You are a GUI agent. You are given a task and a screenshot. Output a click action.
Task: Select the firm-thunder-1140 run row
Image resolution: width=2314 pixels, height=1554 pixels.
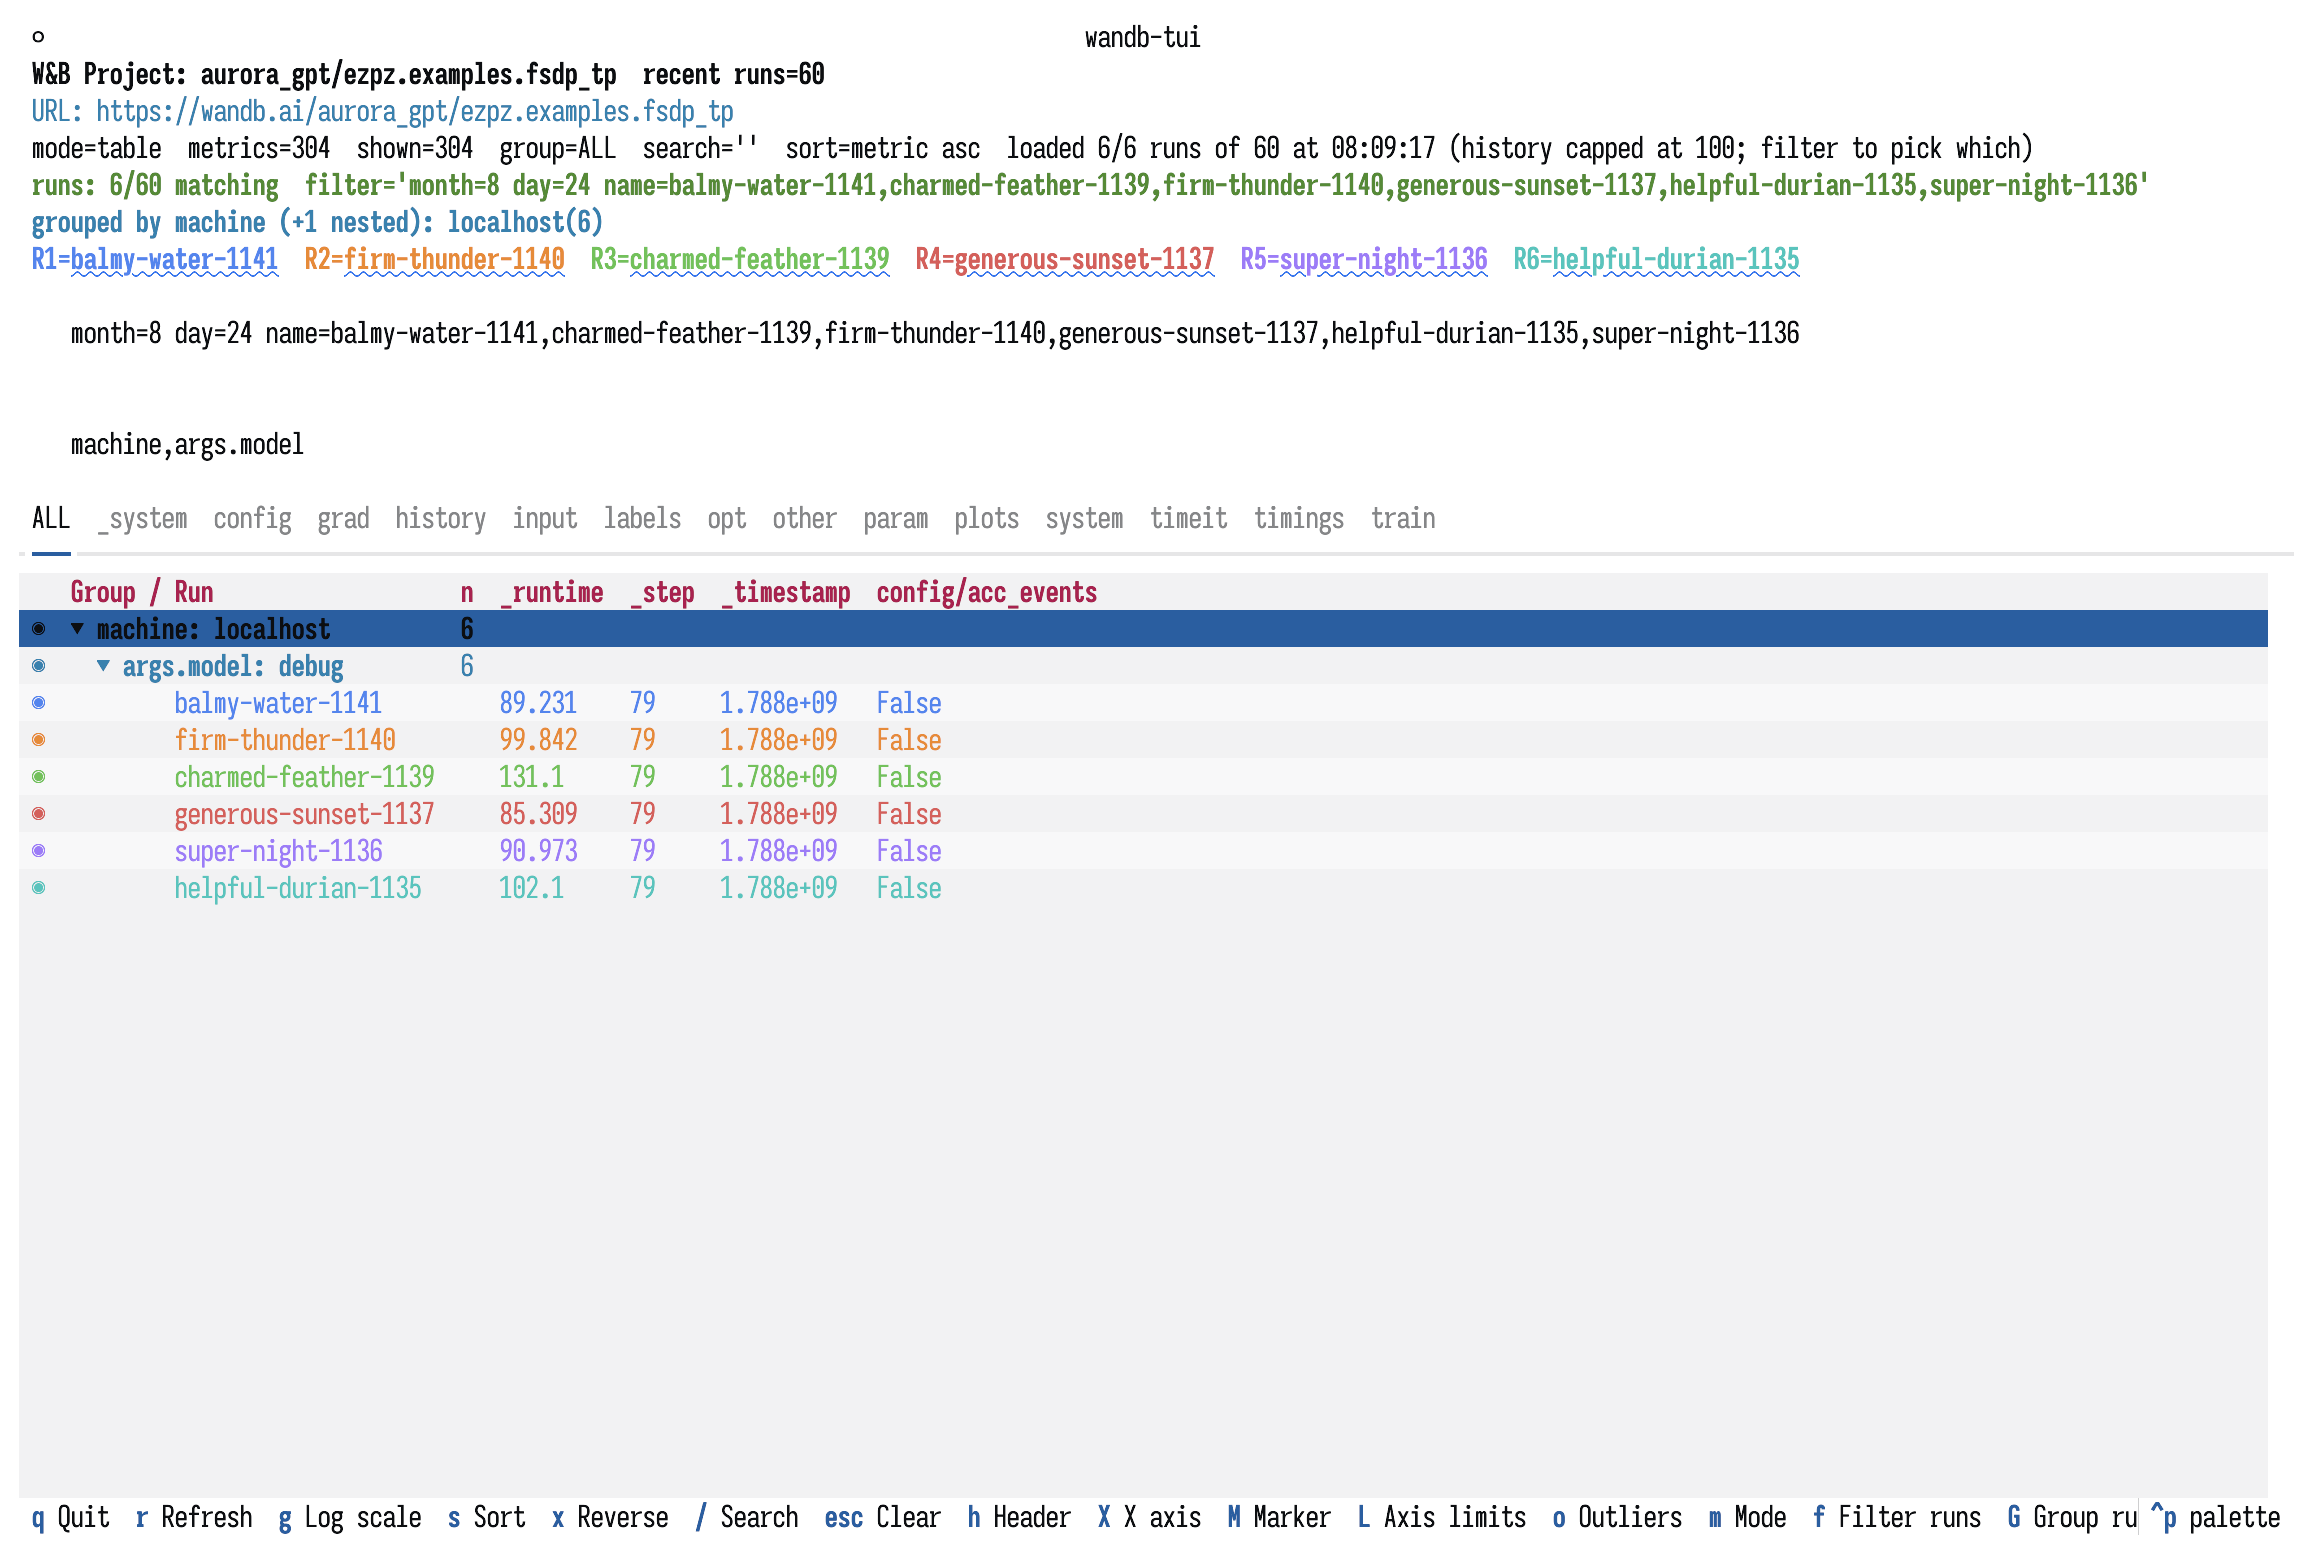(x=1143, y=740)
